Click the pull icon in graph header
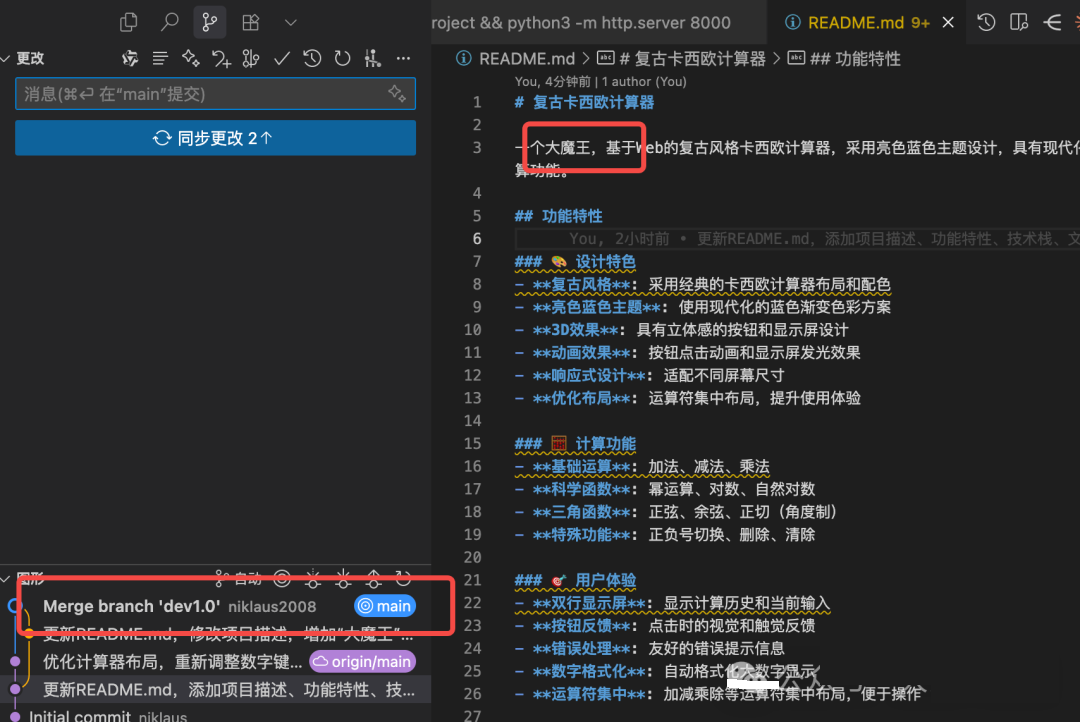 (x=343, y=579)
